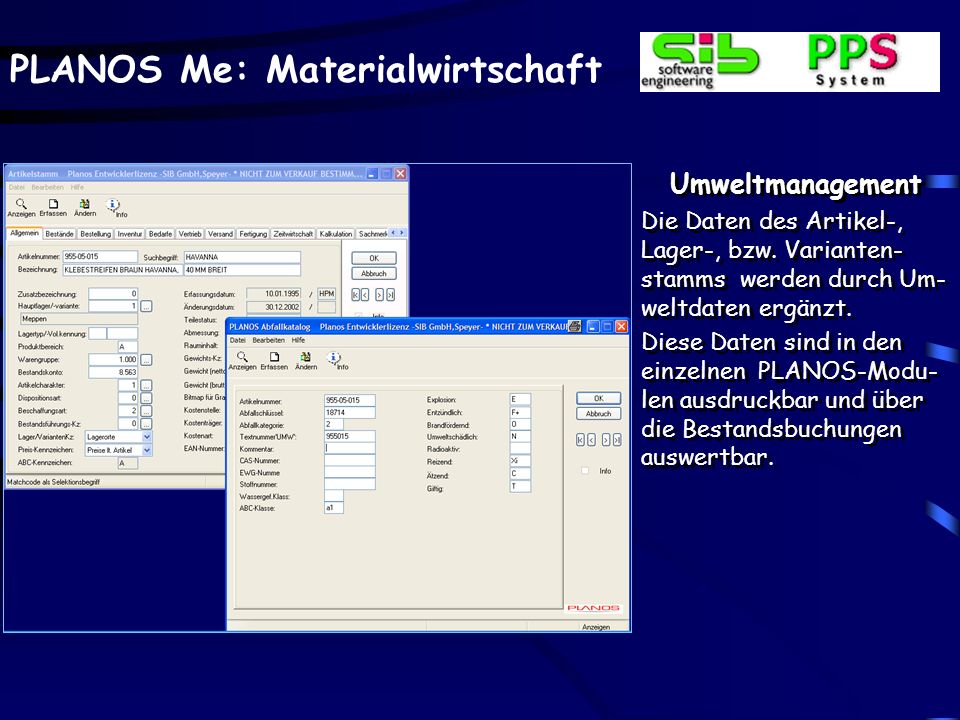The width and height of the screenshot is (960, 720).
Task: Expand the Lager/VariantenKz dropdown showing Lagerorte
Action: pyautogui.click(x=147, y=437)
